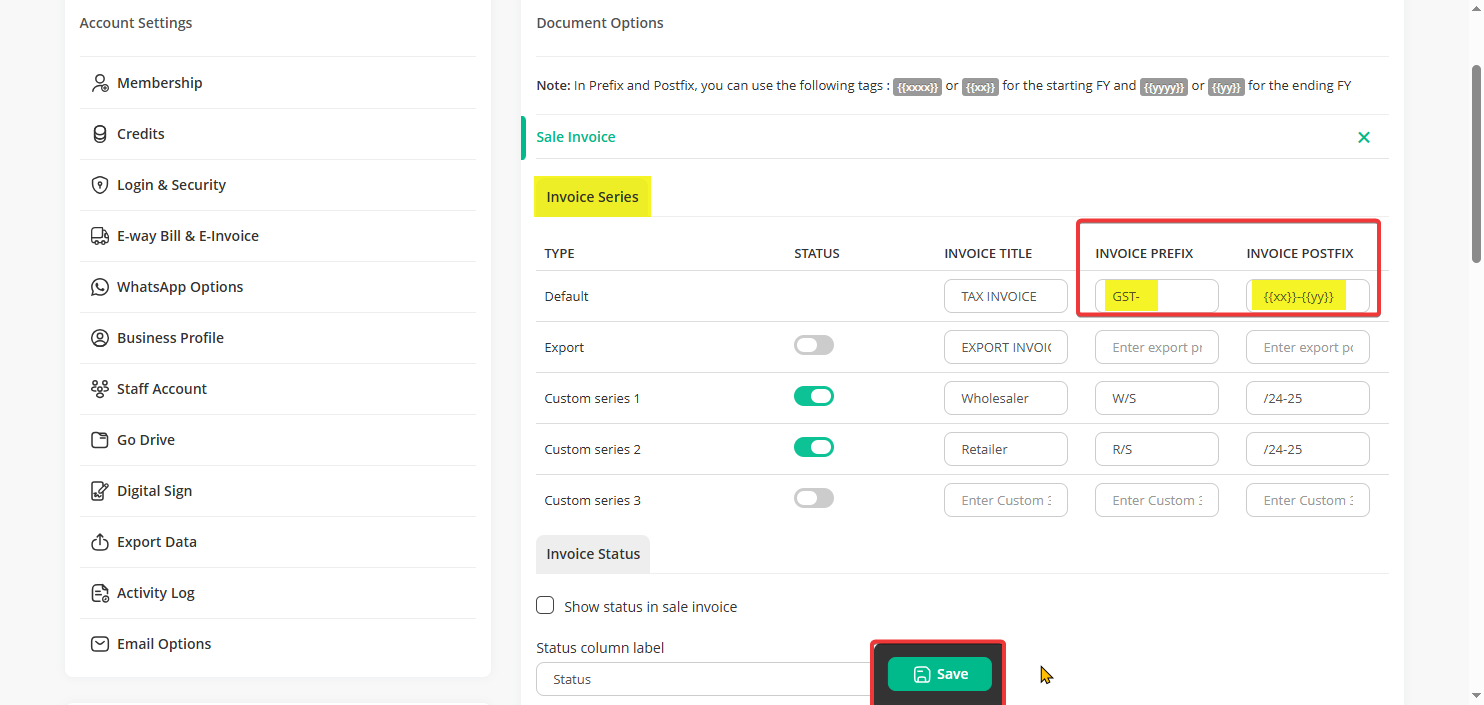
Task: Edit the Wholesaler title field
Action: pos(1006,398)
